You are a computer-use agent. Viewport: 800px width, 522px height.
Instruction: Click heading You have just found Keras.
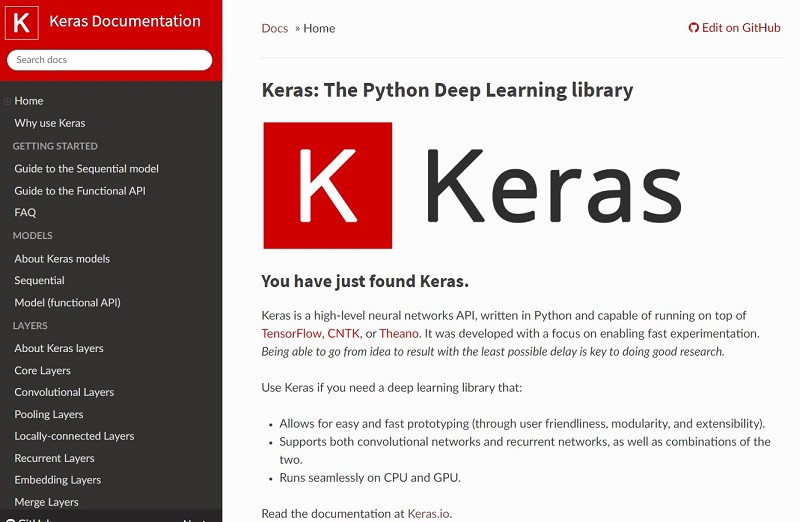pyautogui.click(x=365, y=281)
